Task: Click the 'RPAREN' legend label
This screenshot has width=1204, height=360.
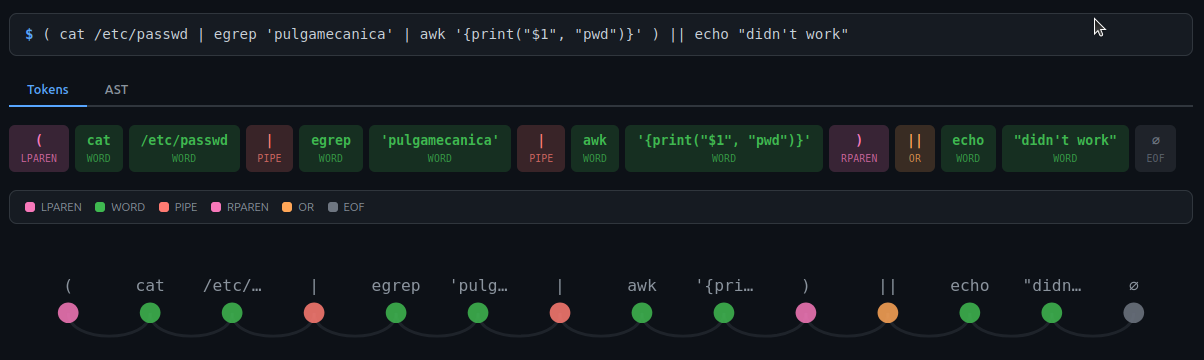Action: click(x=248, y=207)
